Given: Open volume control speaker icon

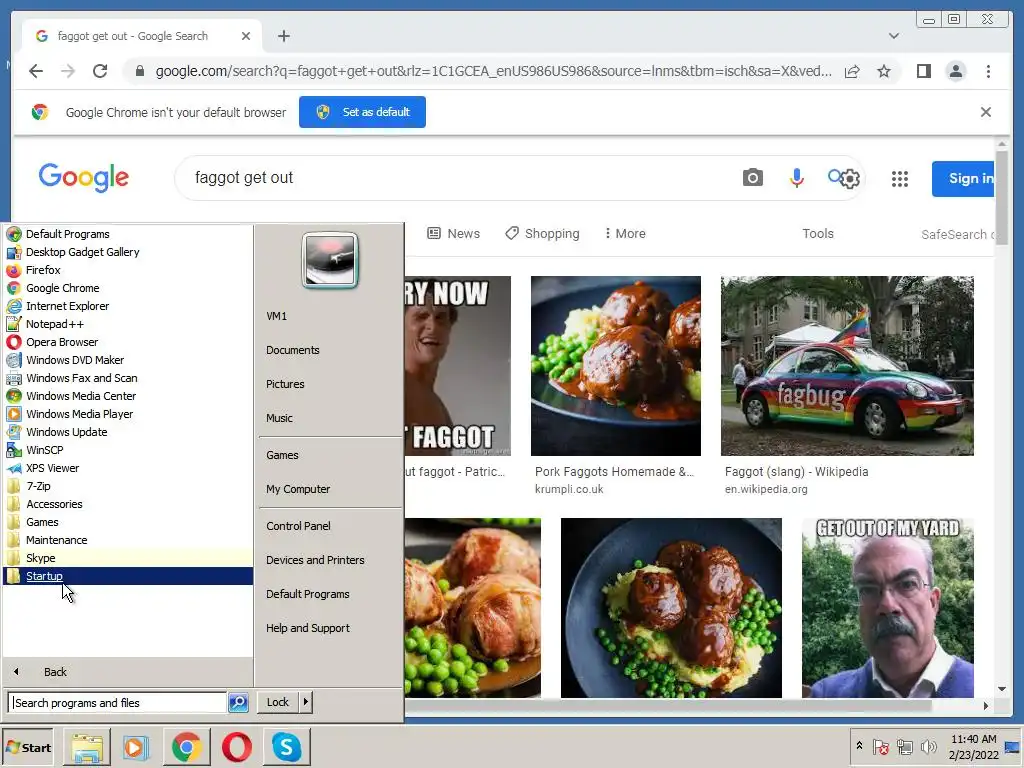Looking at the screenshot, I should [928, 746].
